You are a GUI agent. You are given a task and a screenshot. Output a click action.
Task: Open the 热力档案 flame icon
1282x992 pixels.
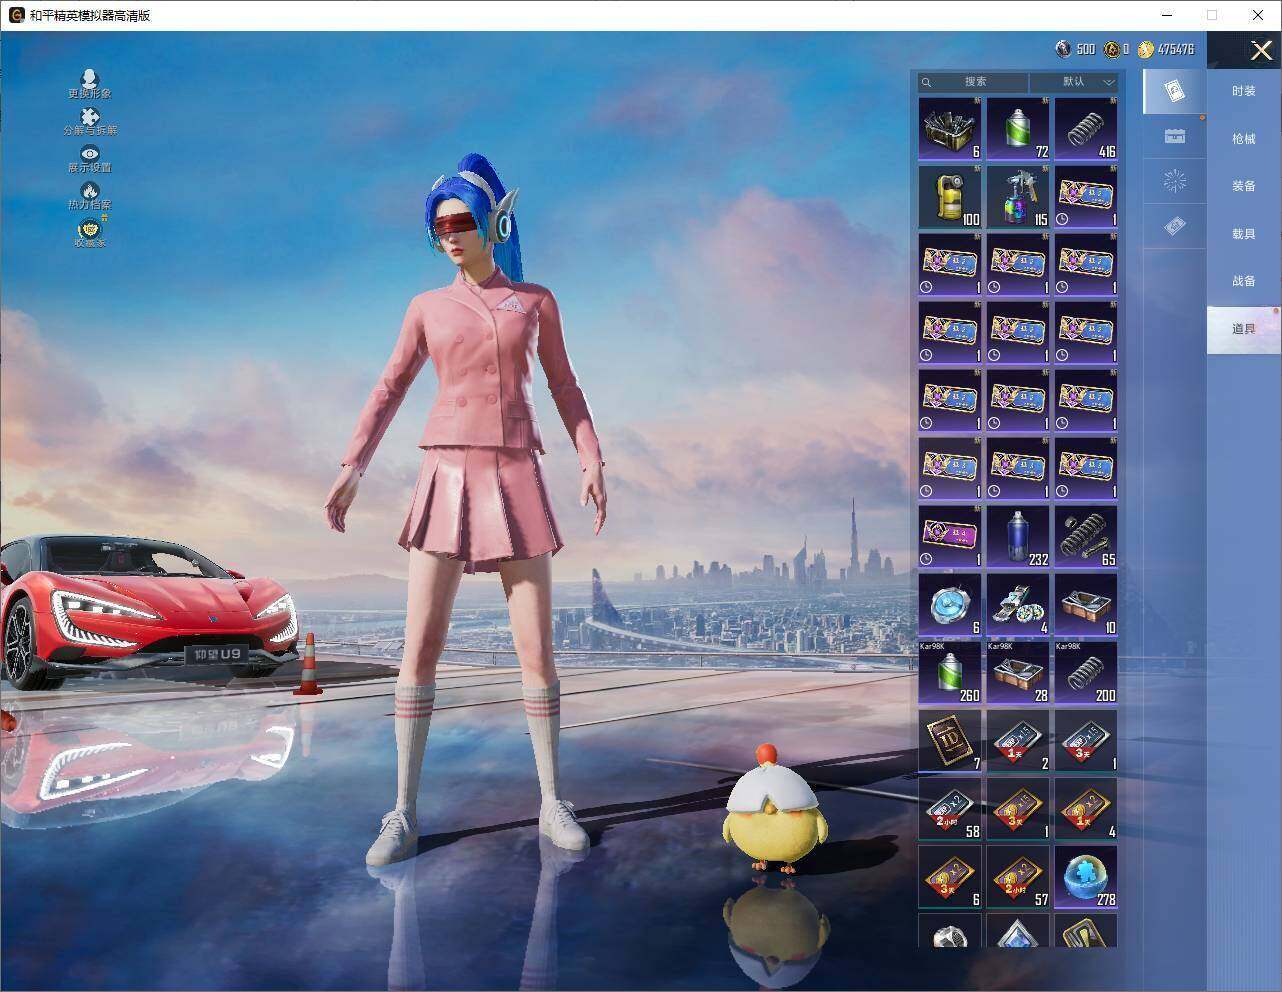point(90,196)
